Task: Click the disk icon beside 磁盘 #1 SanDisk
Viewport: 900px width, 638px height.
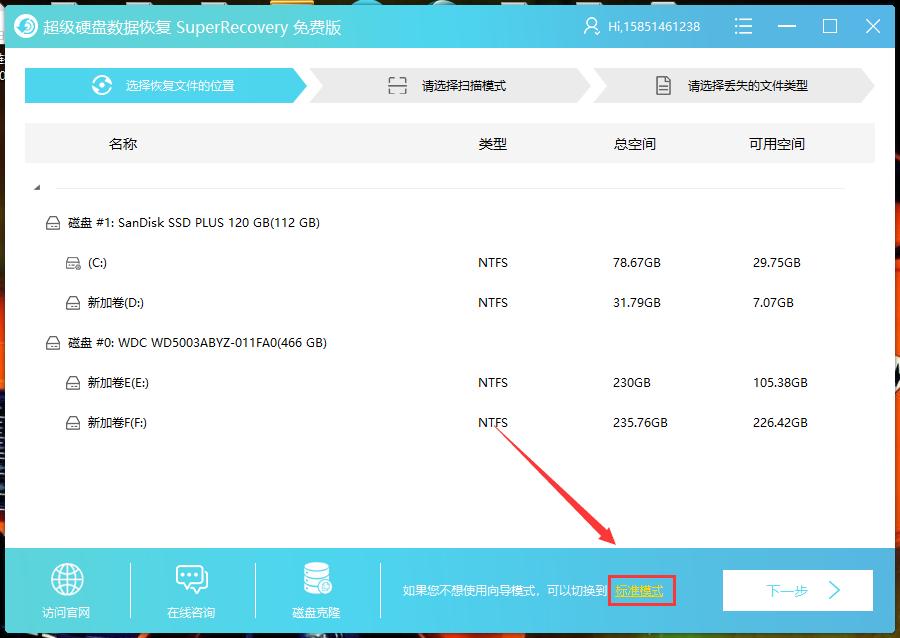Action: (52, 222)
